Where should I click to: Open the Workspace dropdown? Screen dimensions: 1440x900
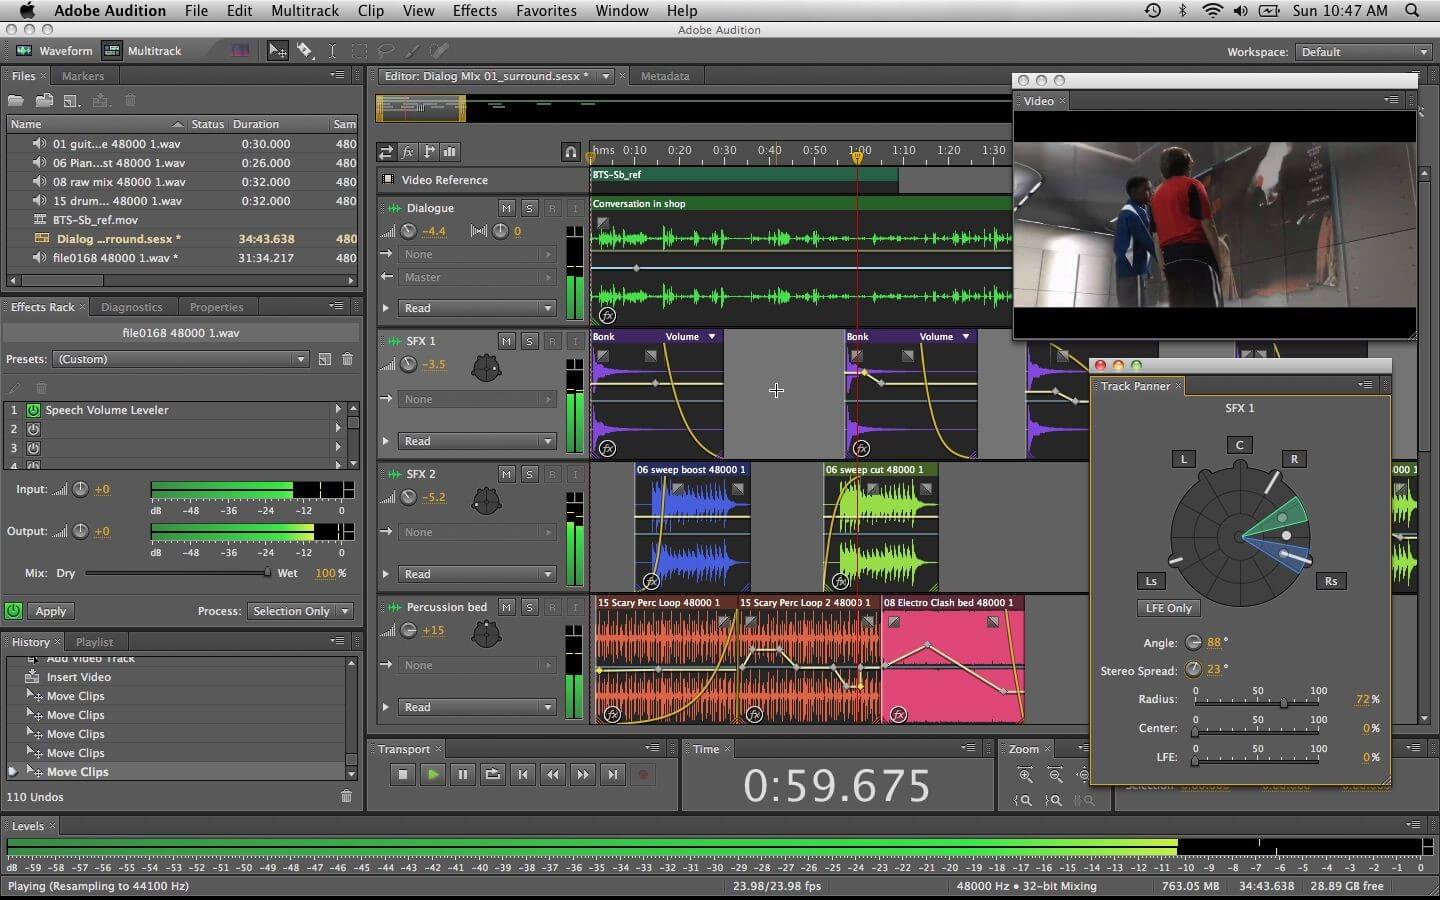1364,51
